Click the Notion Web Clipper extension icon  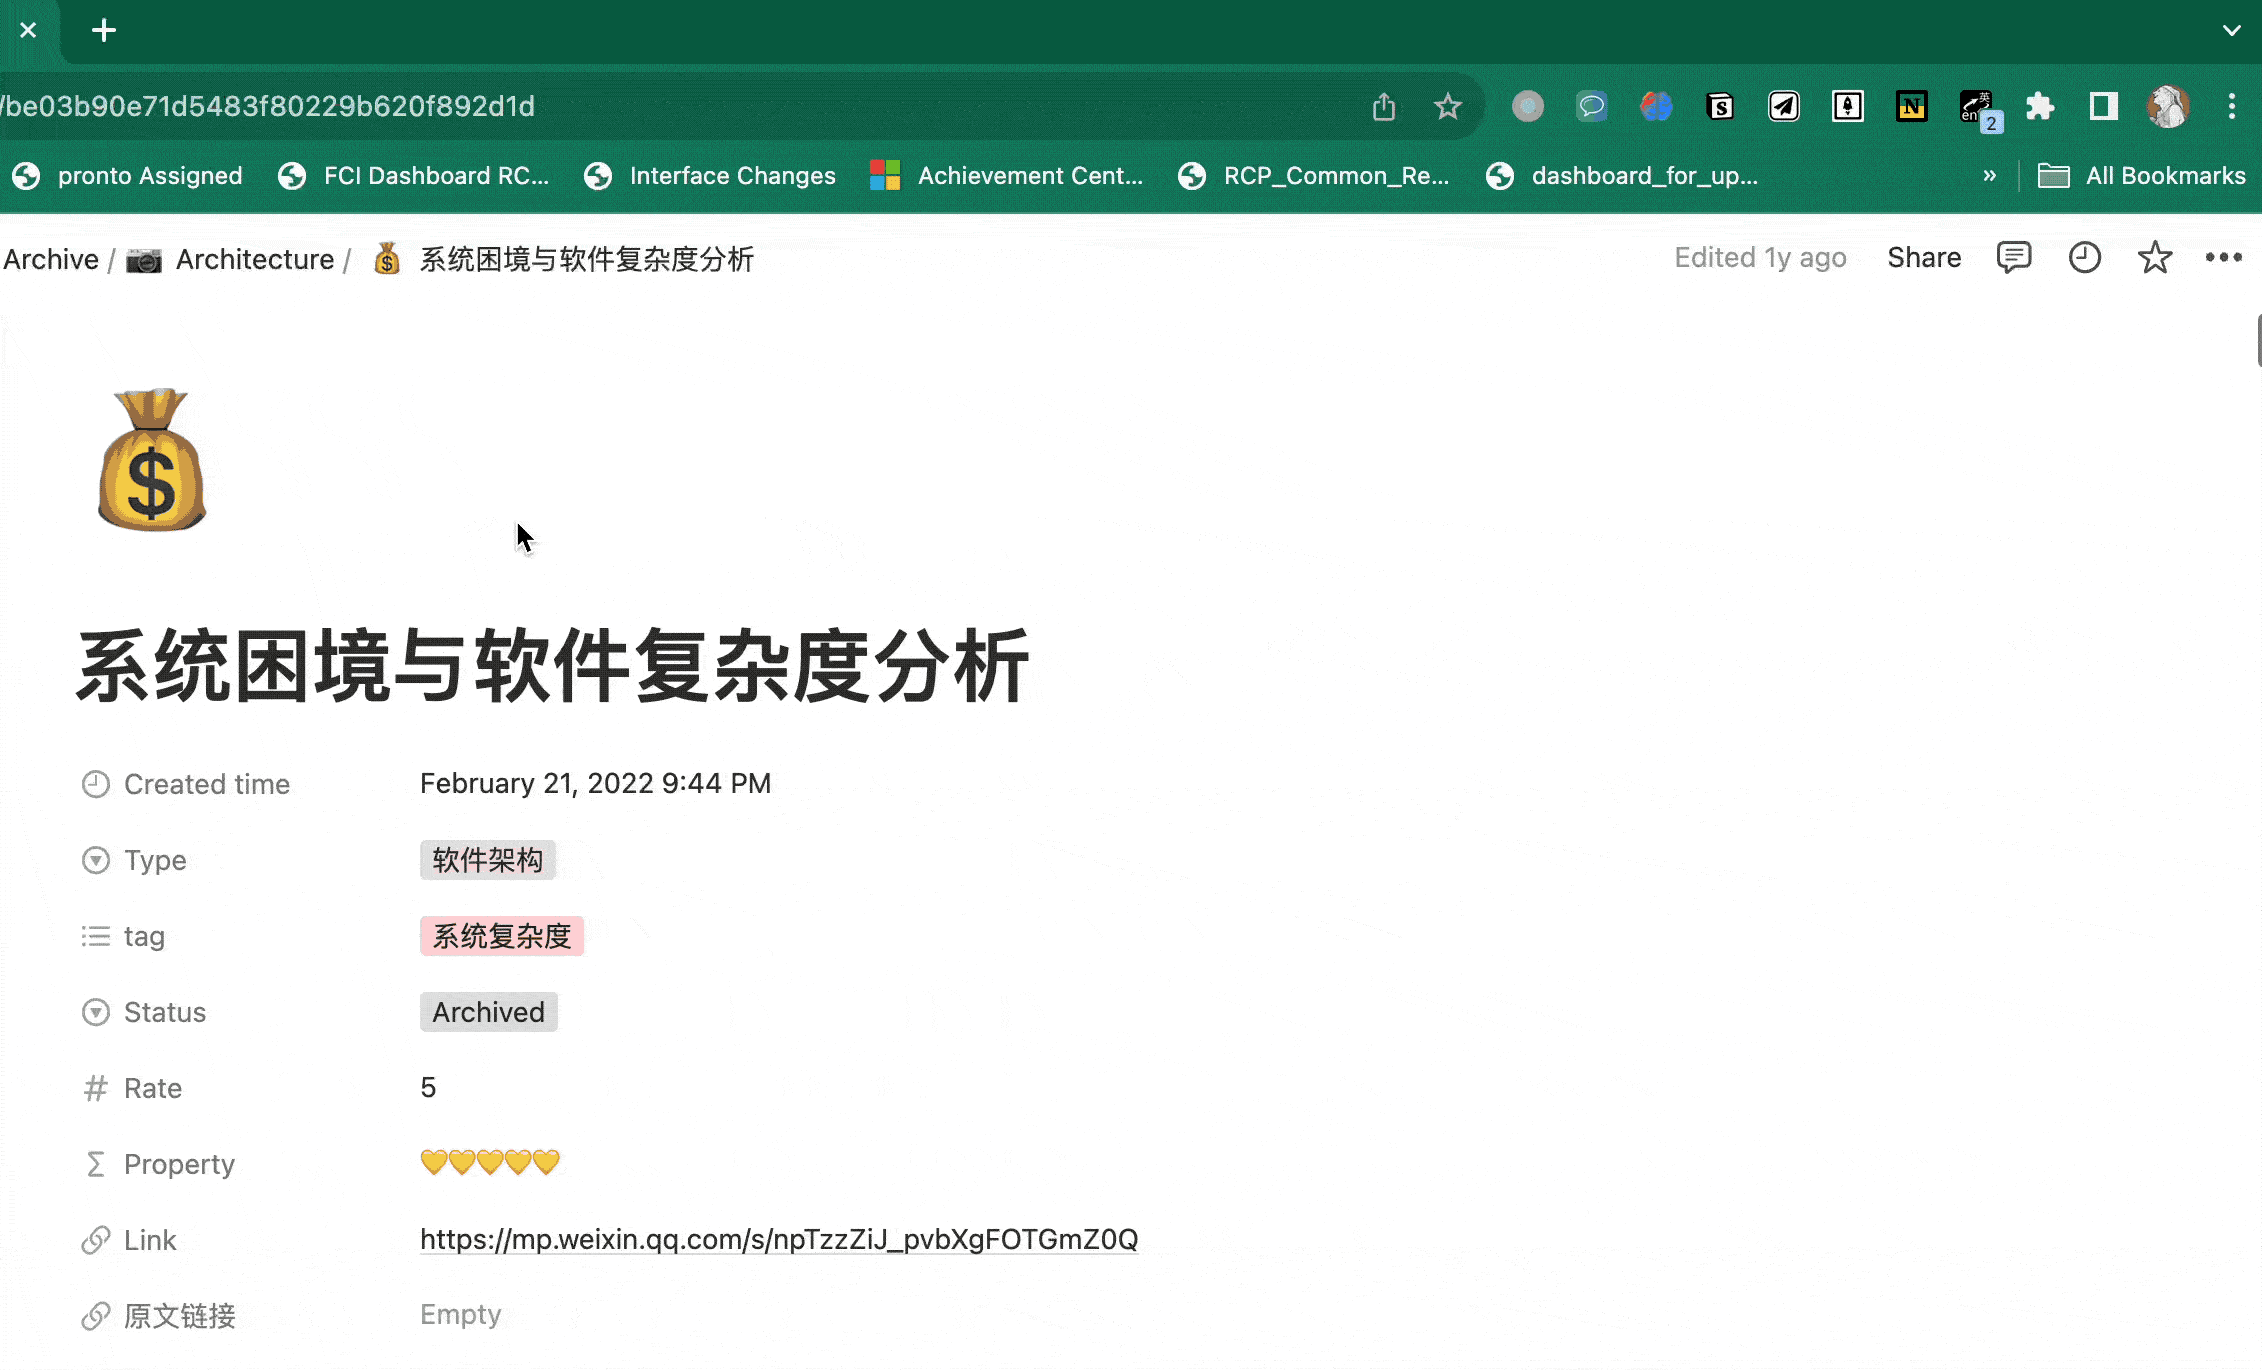tap(1911, 106)
